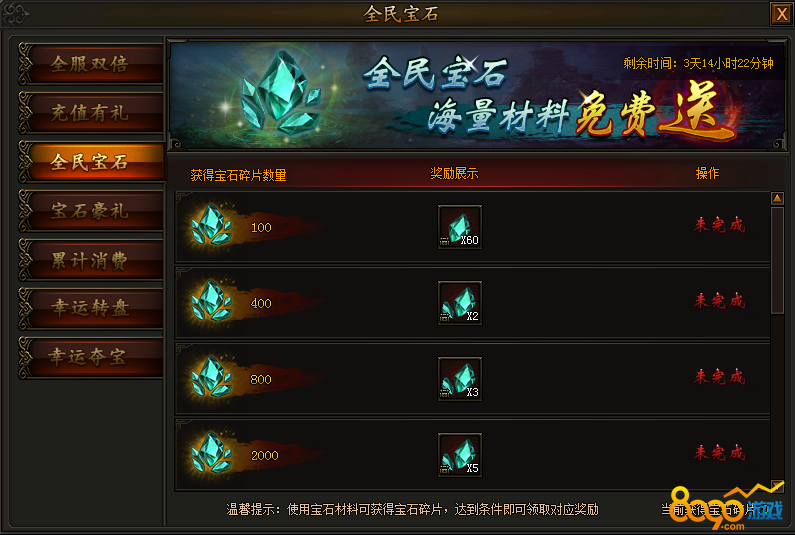Switch to the 充值有礼 tab
Image resolution: width=795 pixels, height=535 pixels.
pos(91,113)
